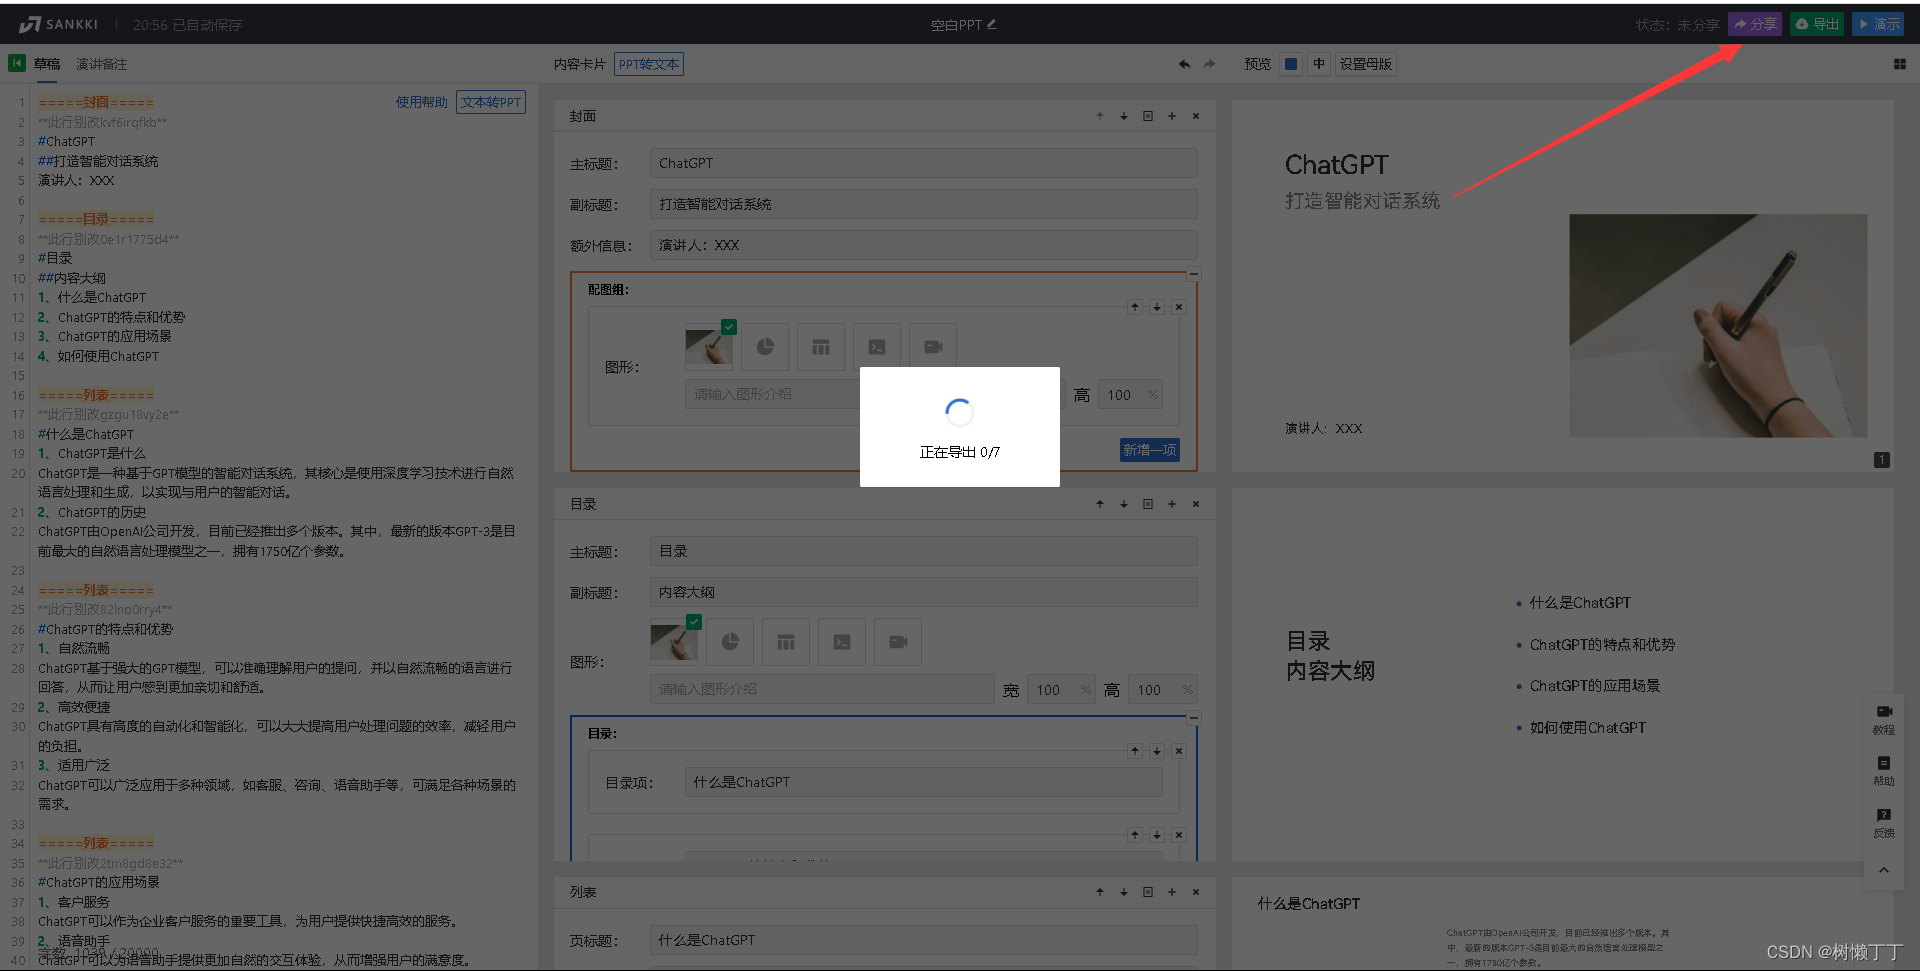Click 新增一项 button in 配图组
The image size is (1920, 971).
(x=1149, y=450)
